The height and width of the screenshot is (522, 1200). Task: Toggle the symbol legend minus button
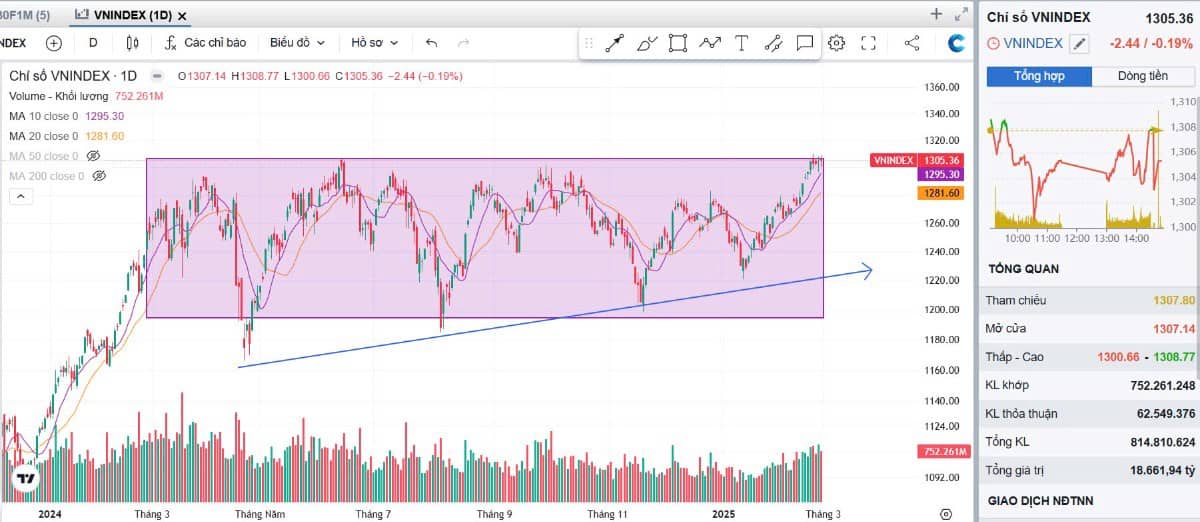pyautogui.click(x=156, y=76)
